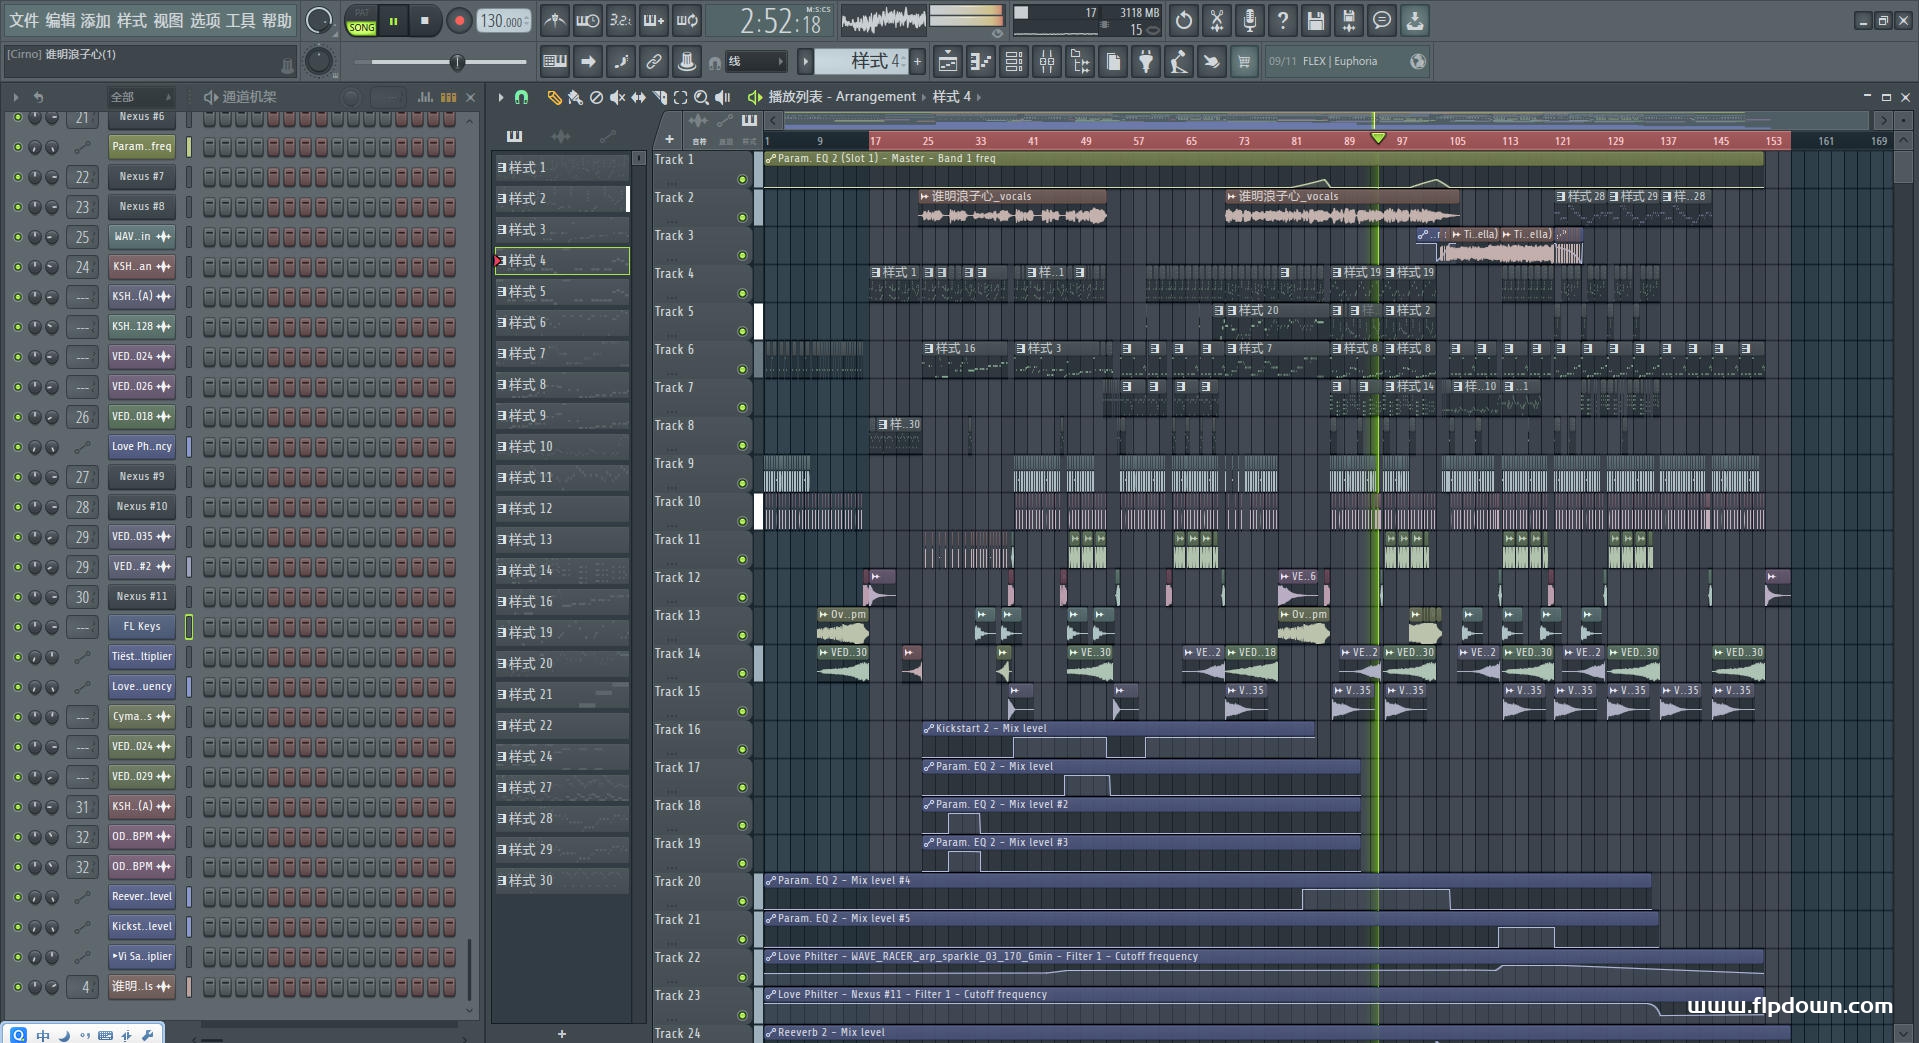Stop playback with the stop button
Screen dimensions: 1919x1043
click(425, 21)
